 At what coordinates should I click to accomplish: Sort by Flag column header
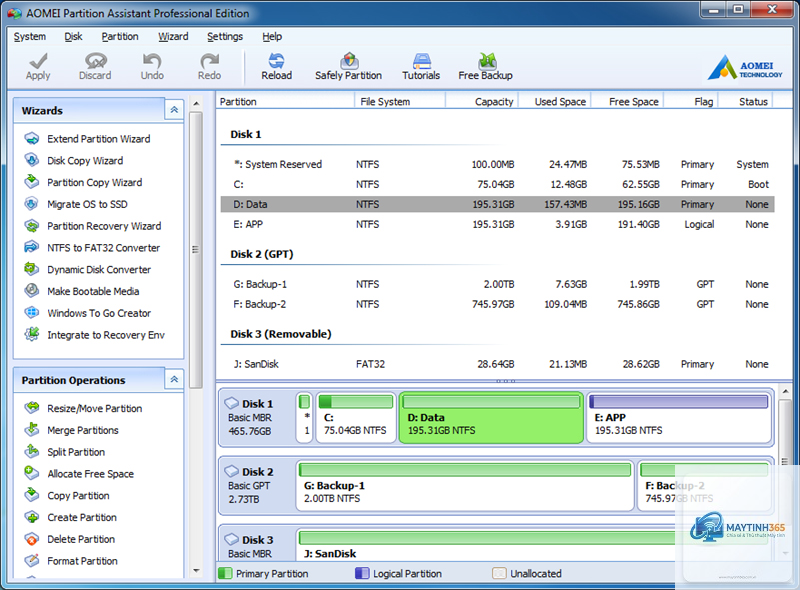tap(691, 101)
